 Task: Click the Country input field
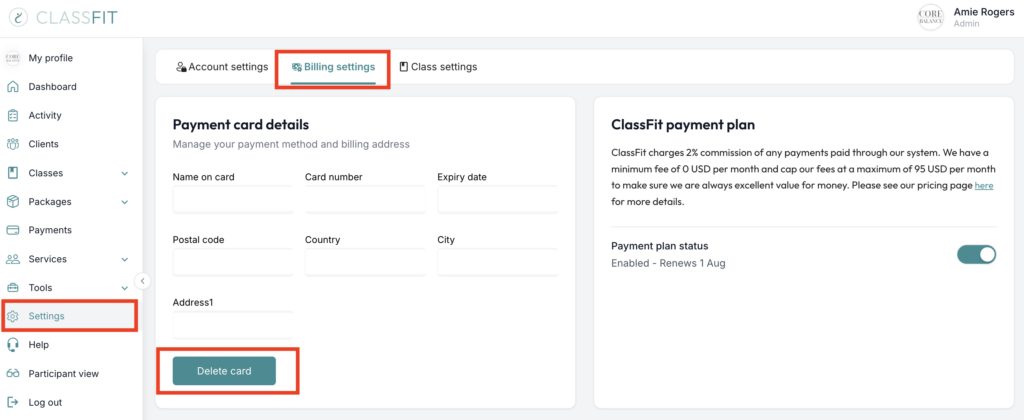(365, 262)
